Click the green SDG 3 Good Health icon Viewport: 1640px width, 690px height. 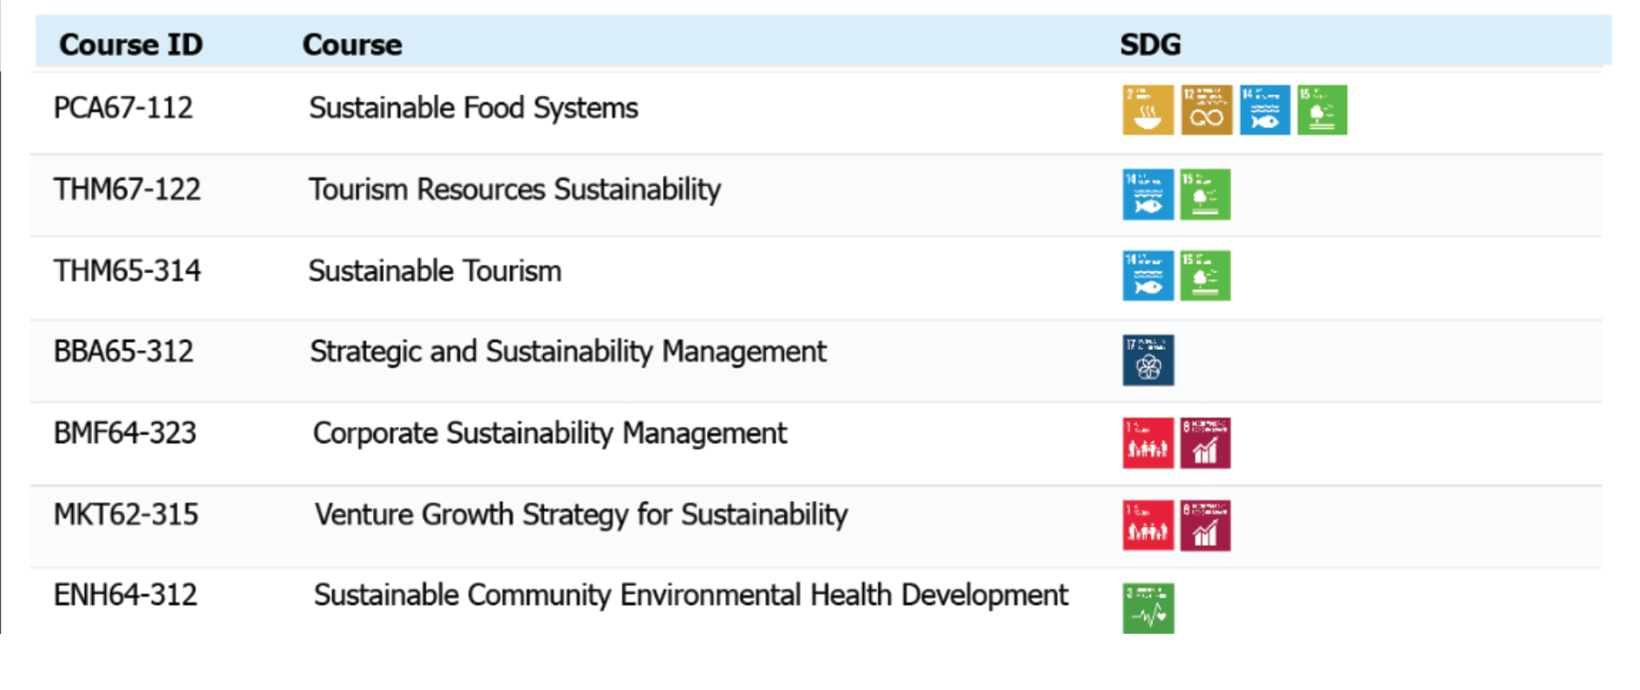click(1148, 608)
